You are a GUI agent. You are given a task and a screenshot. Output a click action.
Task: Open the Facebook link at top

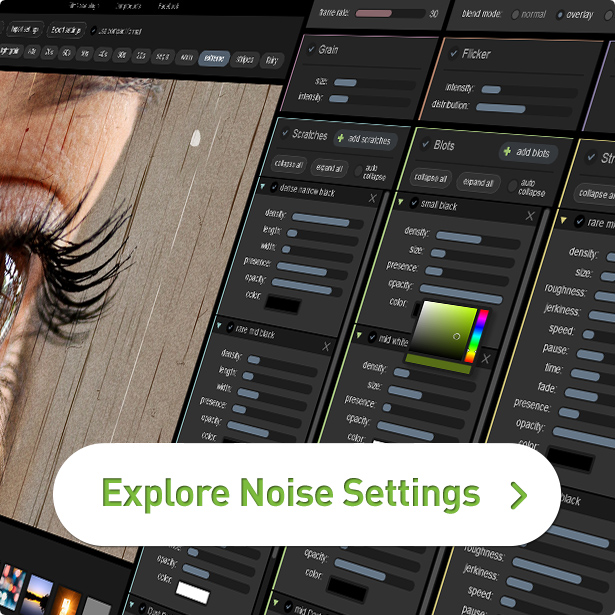[x=168, y=6]
